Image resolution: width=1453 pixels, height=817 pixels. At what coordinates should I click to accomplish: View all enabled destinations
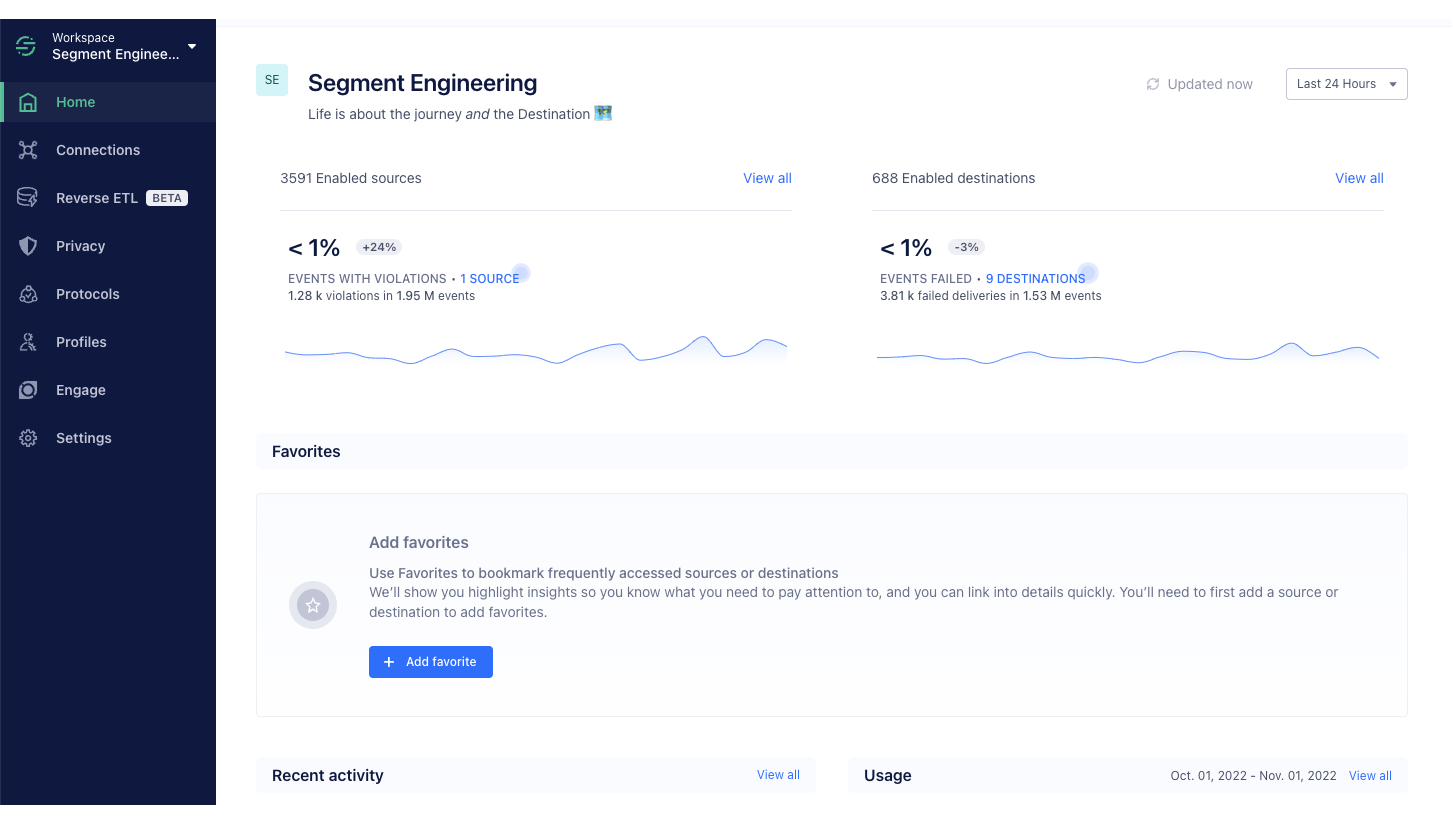coord(1359,178)
